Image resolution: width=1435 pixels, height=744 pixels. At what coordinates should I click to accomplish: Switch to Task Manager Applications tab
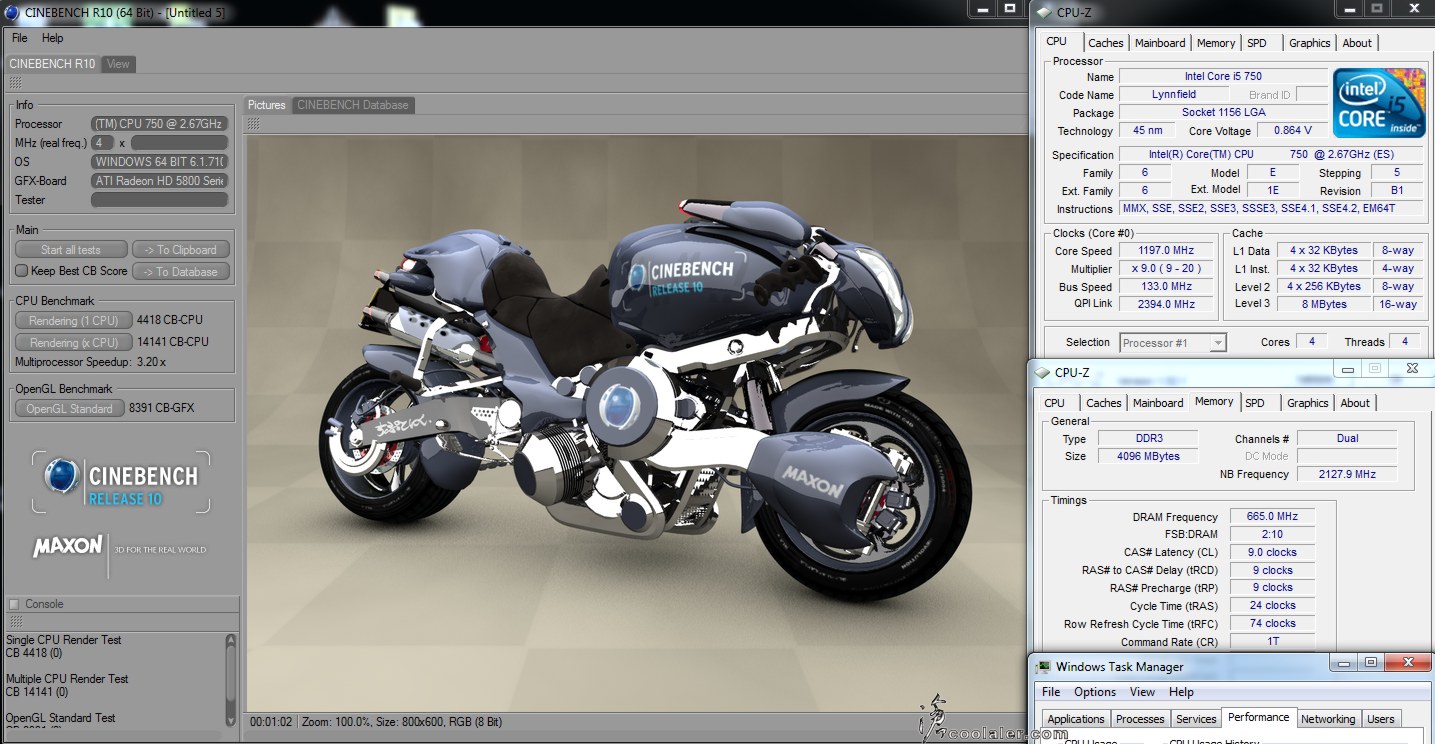click(x=1076, y=719)
